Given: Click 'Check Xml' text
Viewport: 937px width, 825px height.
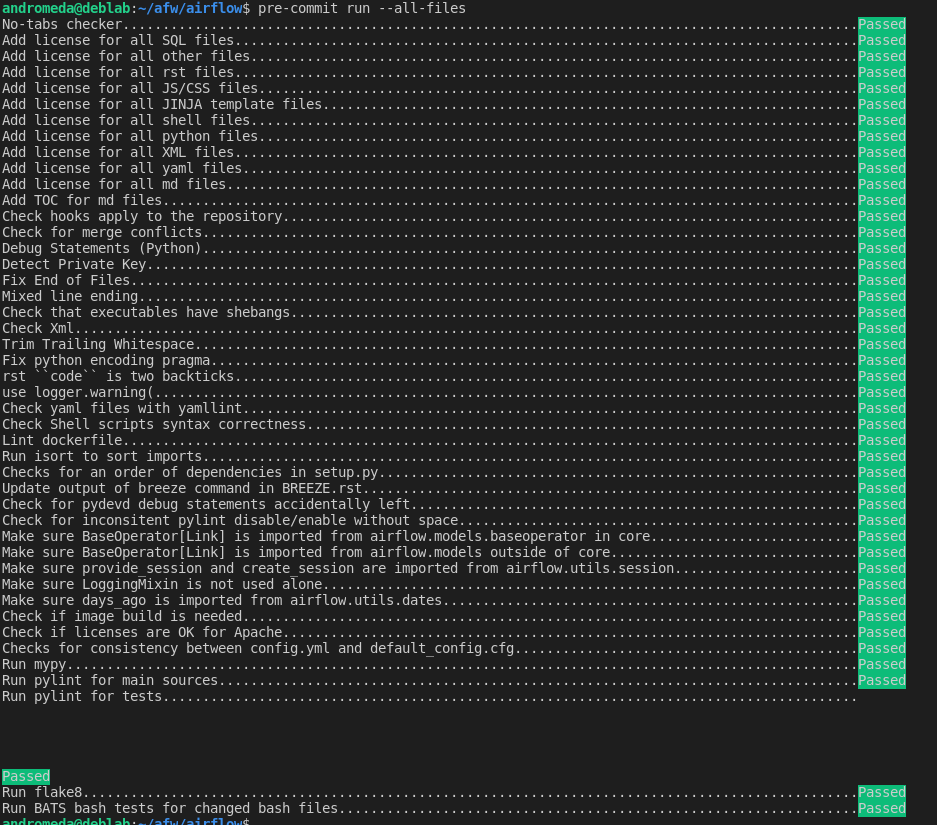Looking at the screenshot, I should (x=38, y=329).
